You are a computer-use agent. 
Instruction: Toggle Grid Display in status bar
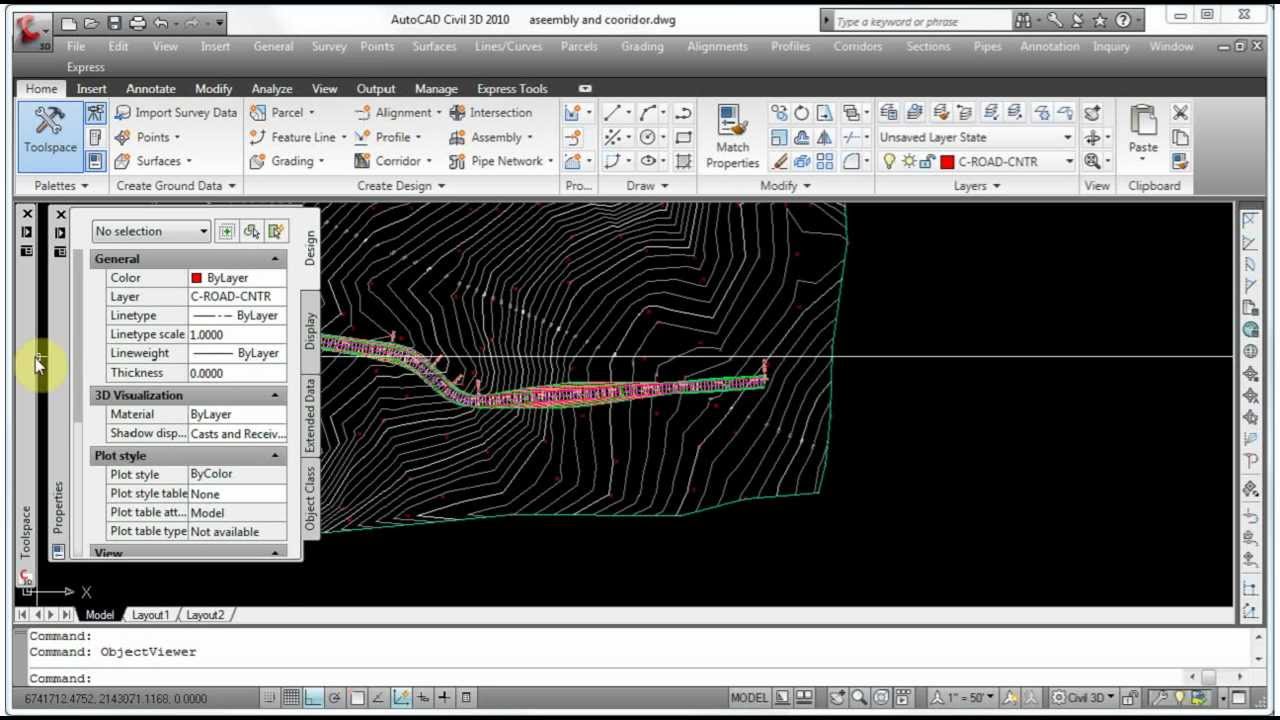pos(291,698)
